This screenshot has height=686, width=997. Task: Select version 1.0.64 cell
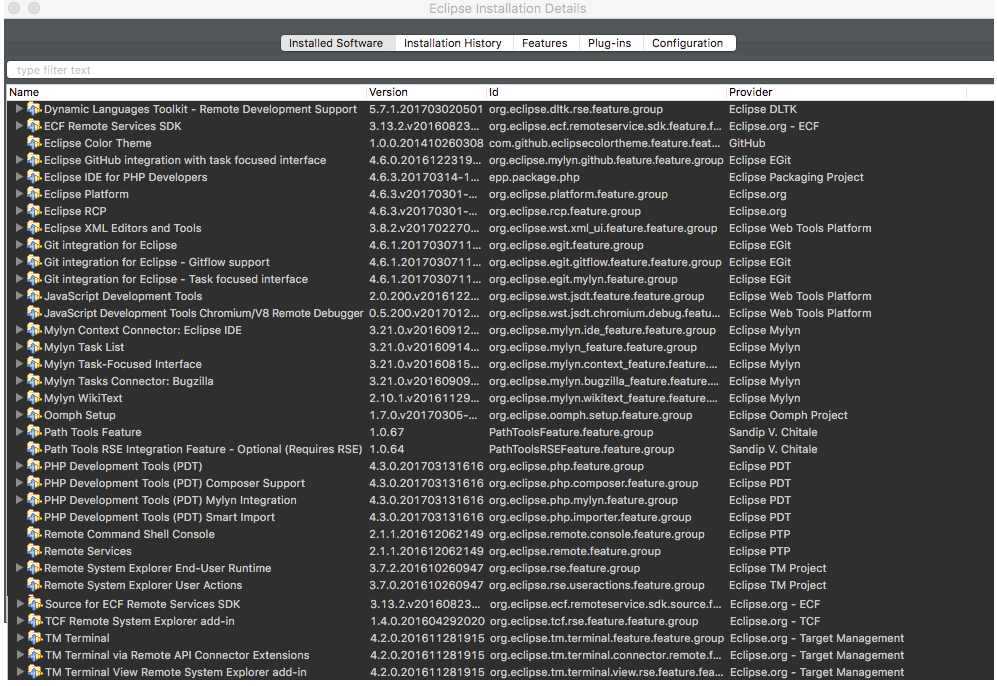[x=387, y=449]
